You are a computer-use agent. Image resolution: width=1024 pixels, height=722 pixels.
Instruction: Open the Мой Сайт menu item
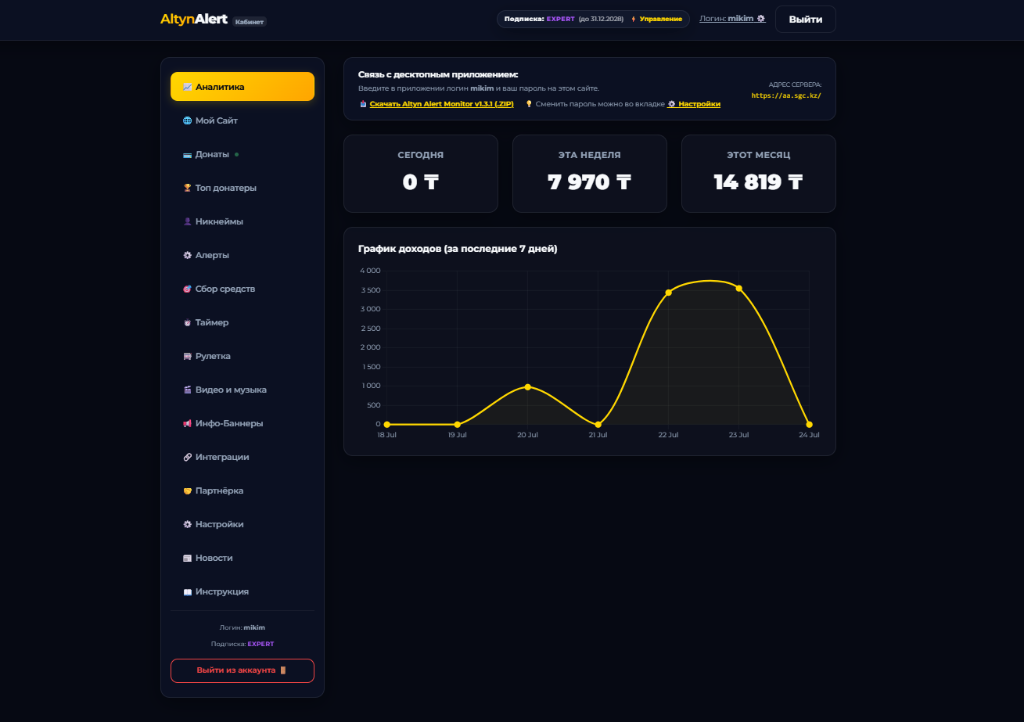point(242,121)
